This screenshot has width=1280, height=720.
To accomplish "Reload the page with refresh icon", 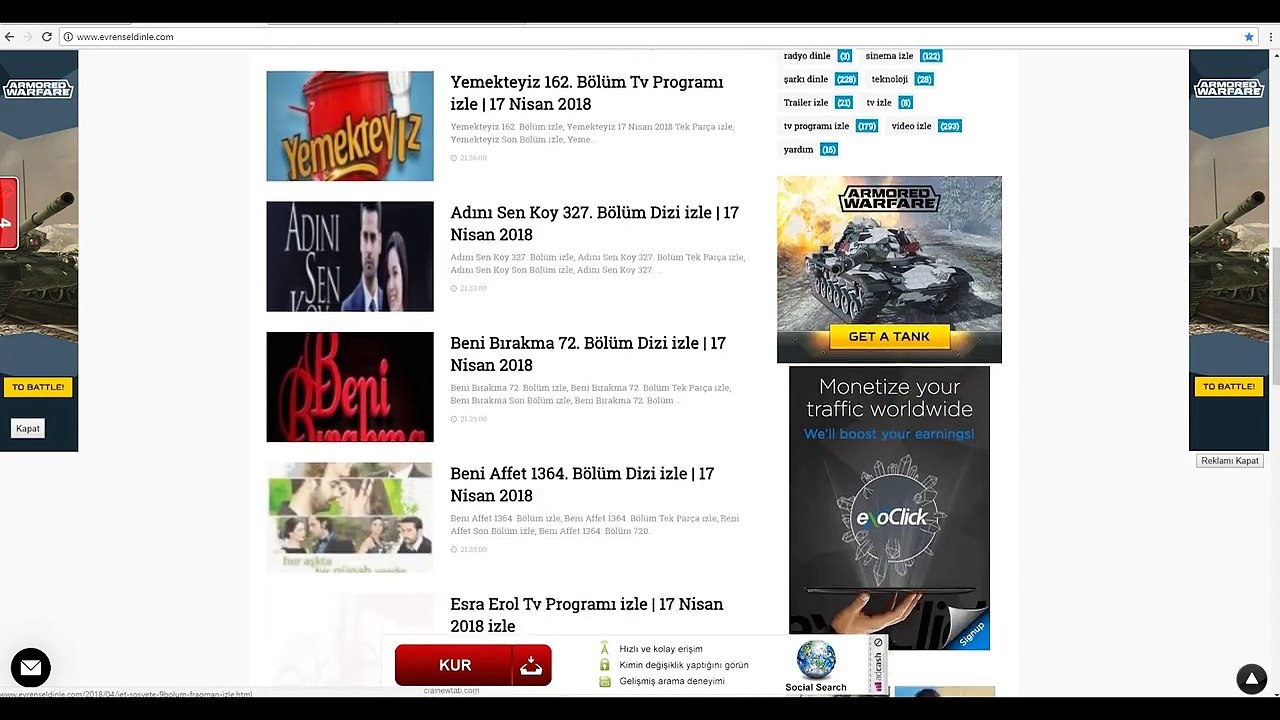I will coord(47,37).
